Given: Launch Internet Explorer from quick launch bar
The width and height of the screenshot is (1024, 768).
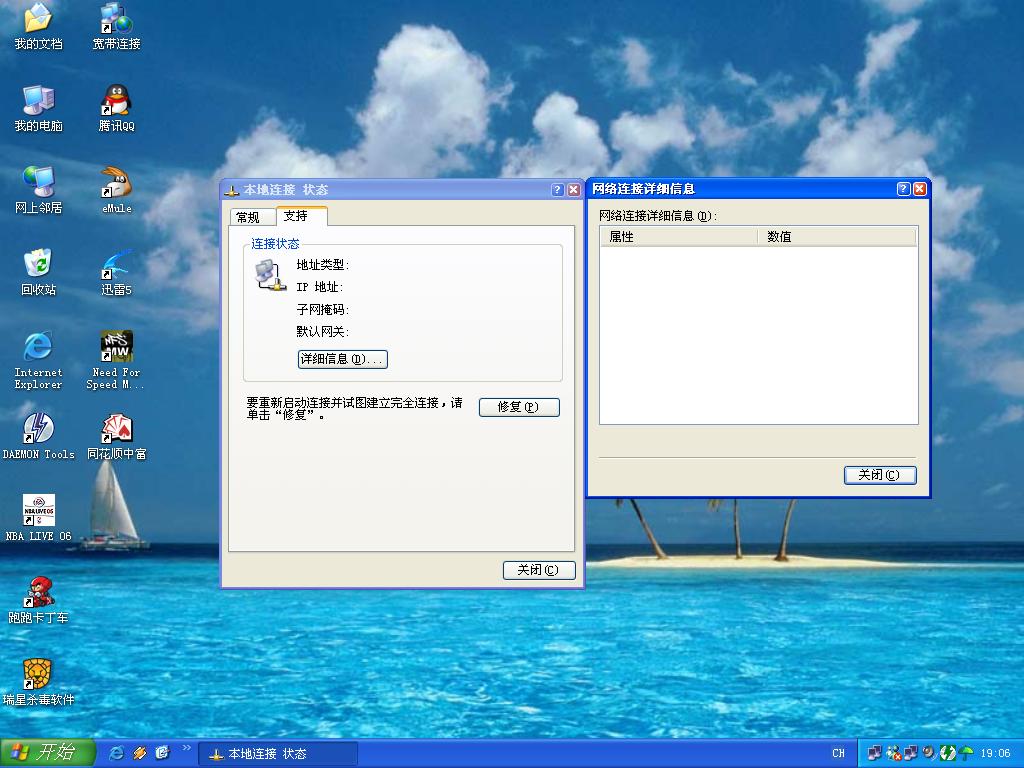Looking at the screenshot, I should click(x=117, y=753).
